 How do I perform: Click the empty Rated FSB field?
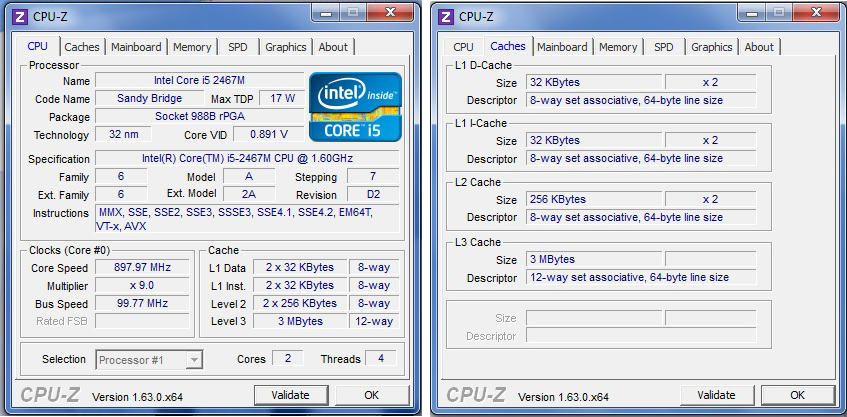[143, 321]
